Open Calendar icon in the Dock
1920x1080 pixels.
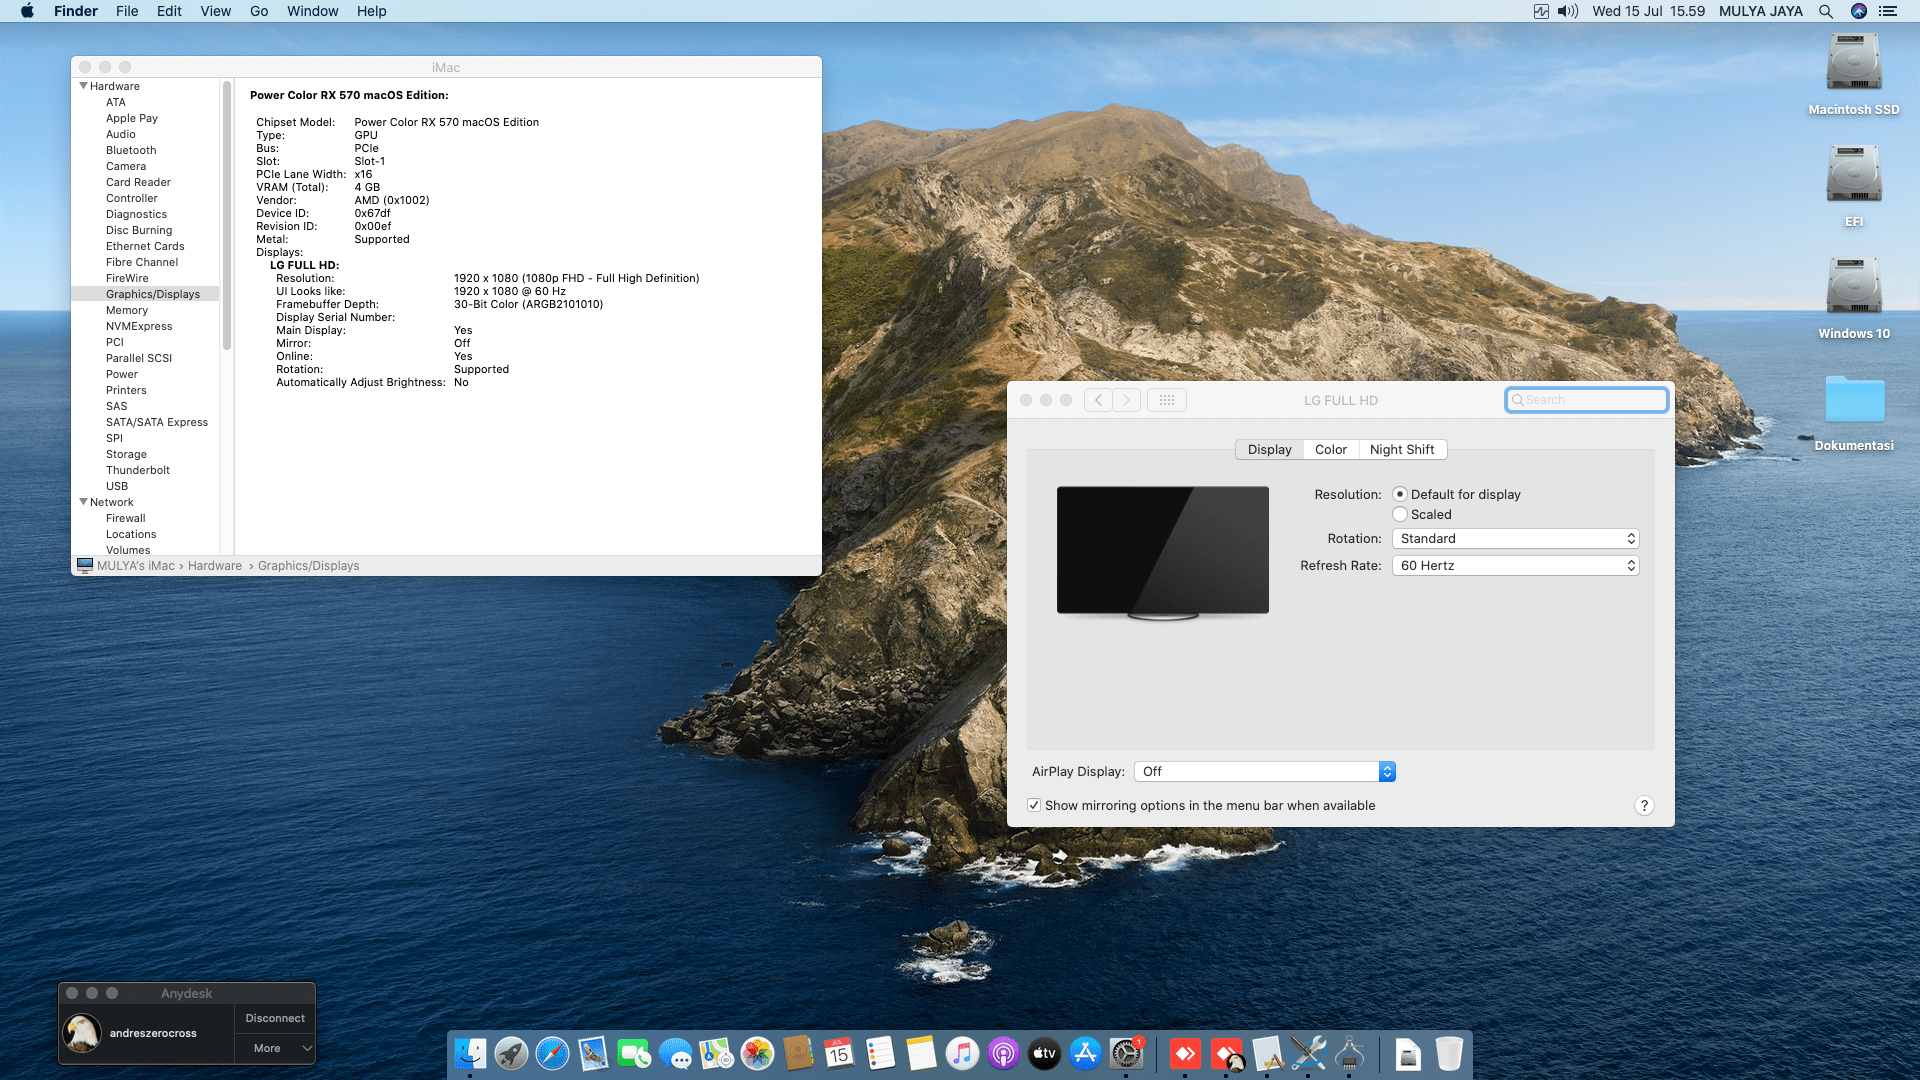[x=839, y=1053]
